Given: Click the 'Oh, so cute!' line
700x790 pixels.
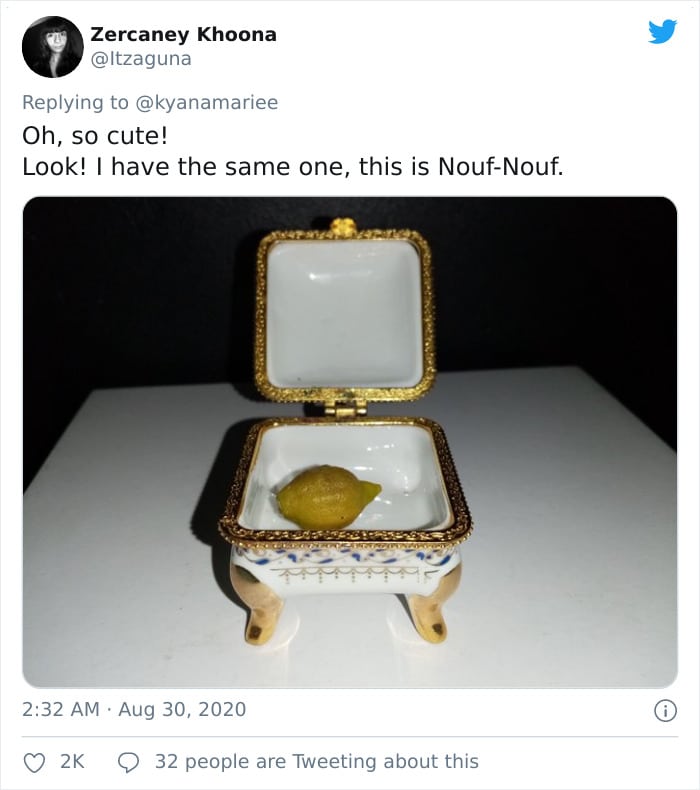Looking at the screenshot, I should pyautogui.click(x=95, y=136).
